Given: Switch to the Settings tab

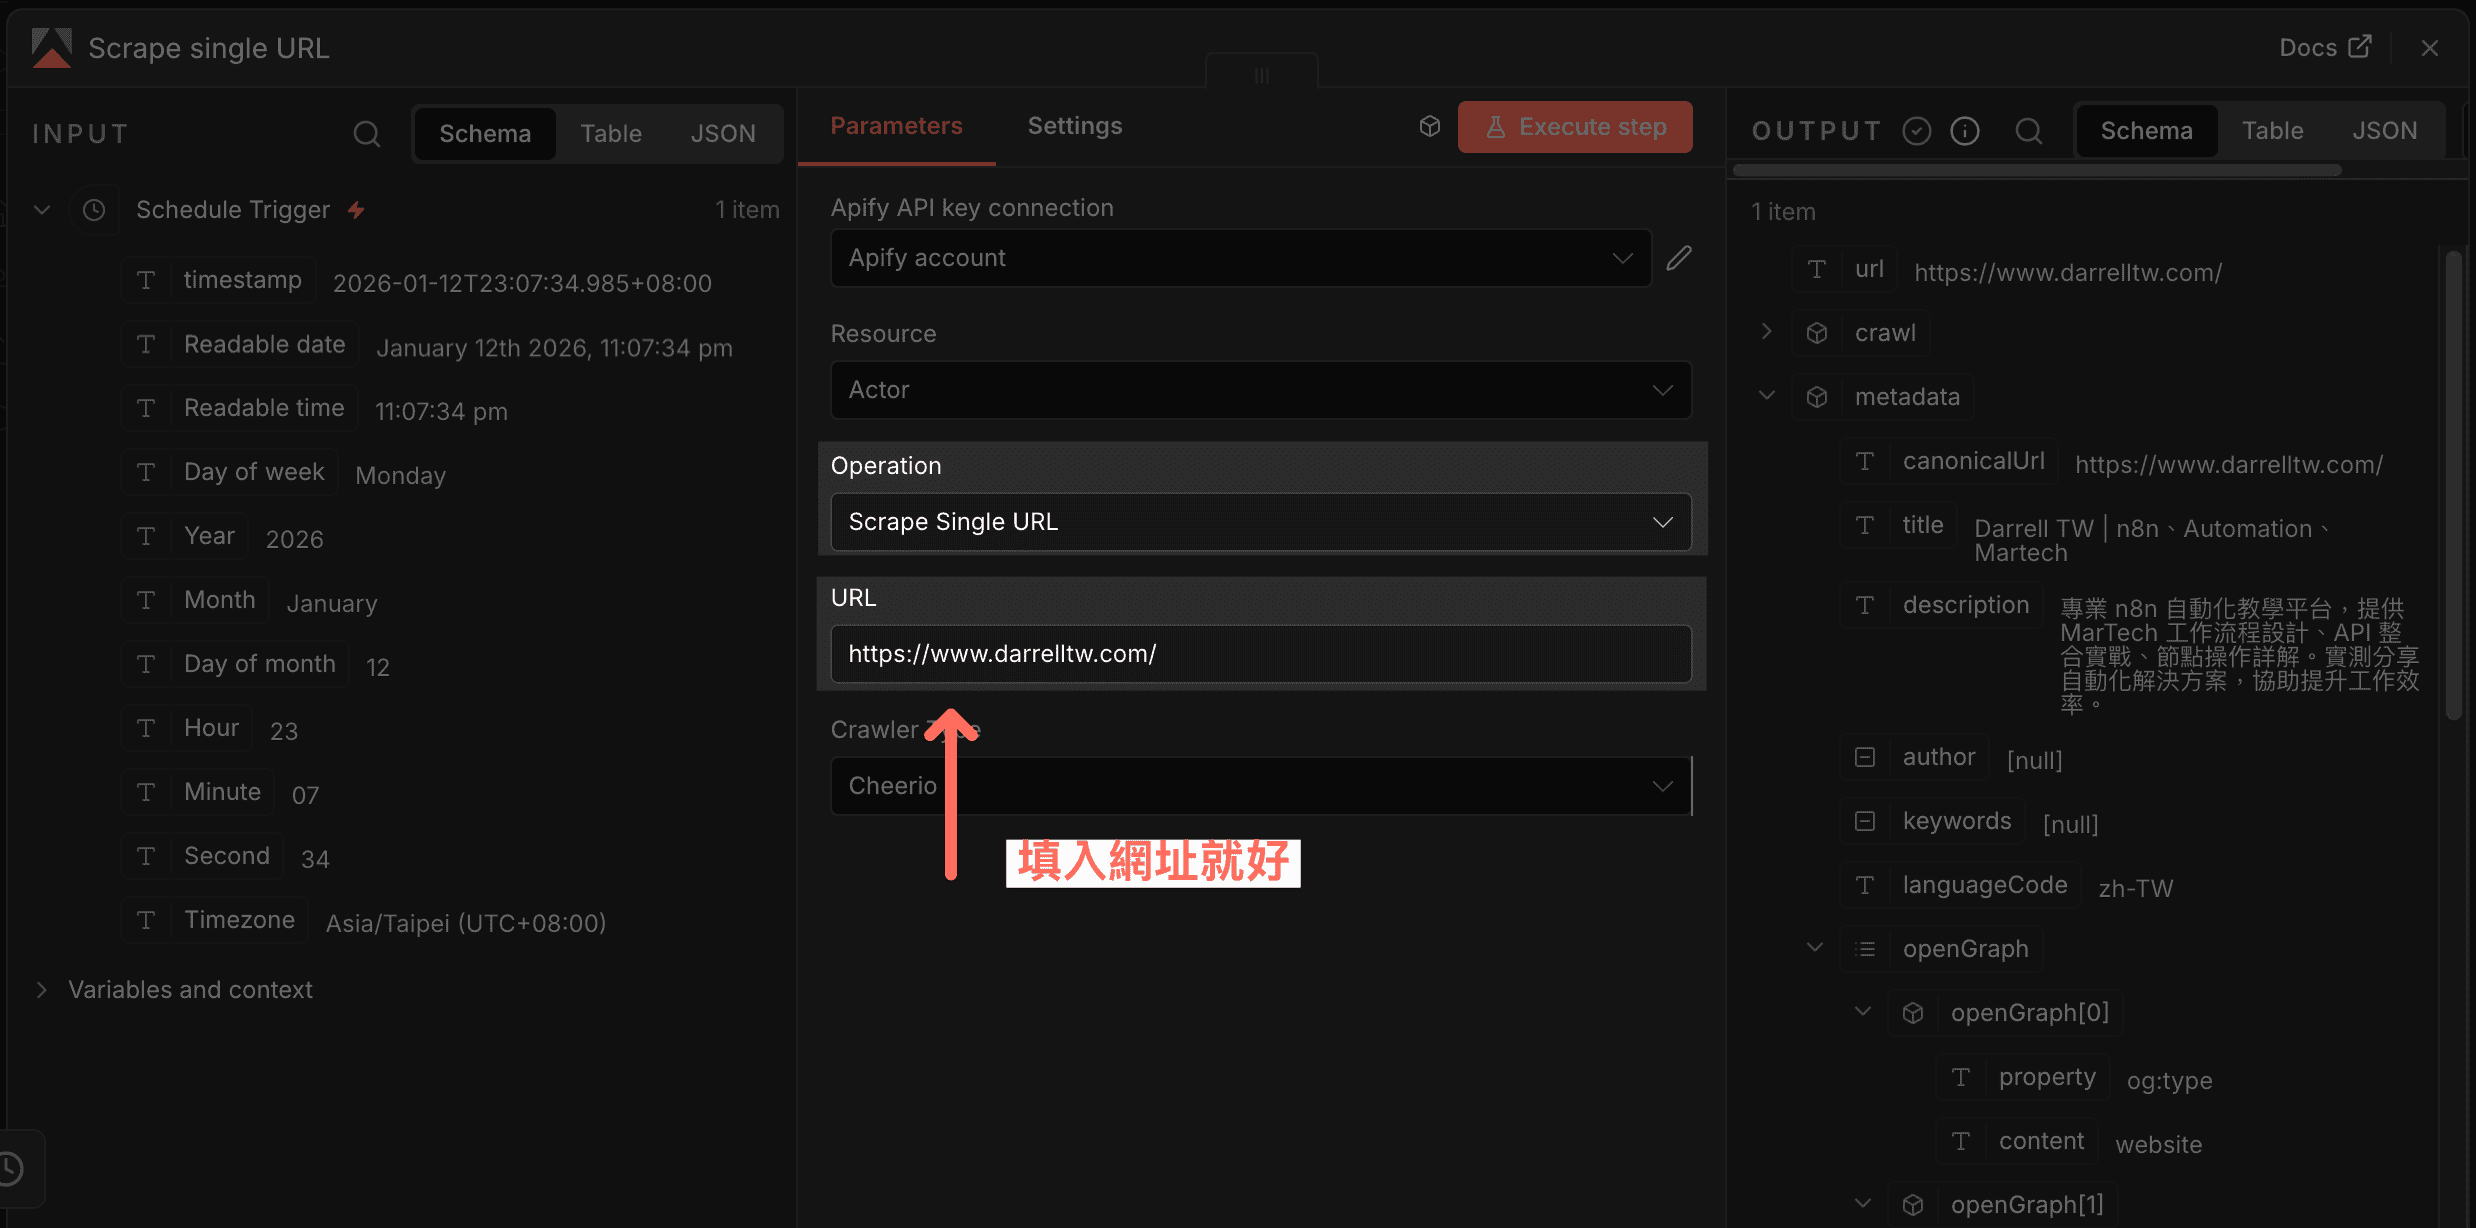Looking at the screenshot, I should pyautogui.click(x=1074, y=125).
